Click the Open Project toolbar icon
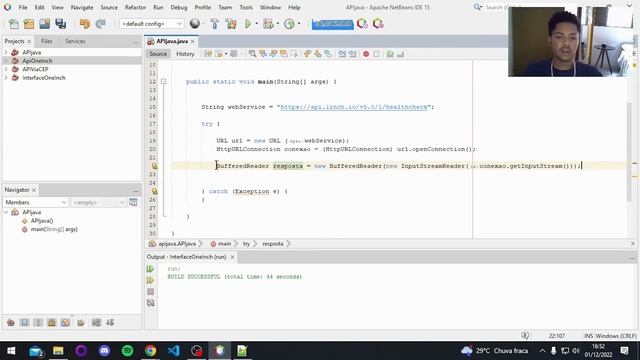Image resolution: width=640 pixels, height=360 pixels. [x=44, y=24]
